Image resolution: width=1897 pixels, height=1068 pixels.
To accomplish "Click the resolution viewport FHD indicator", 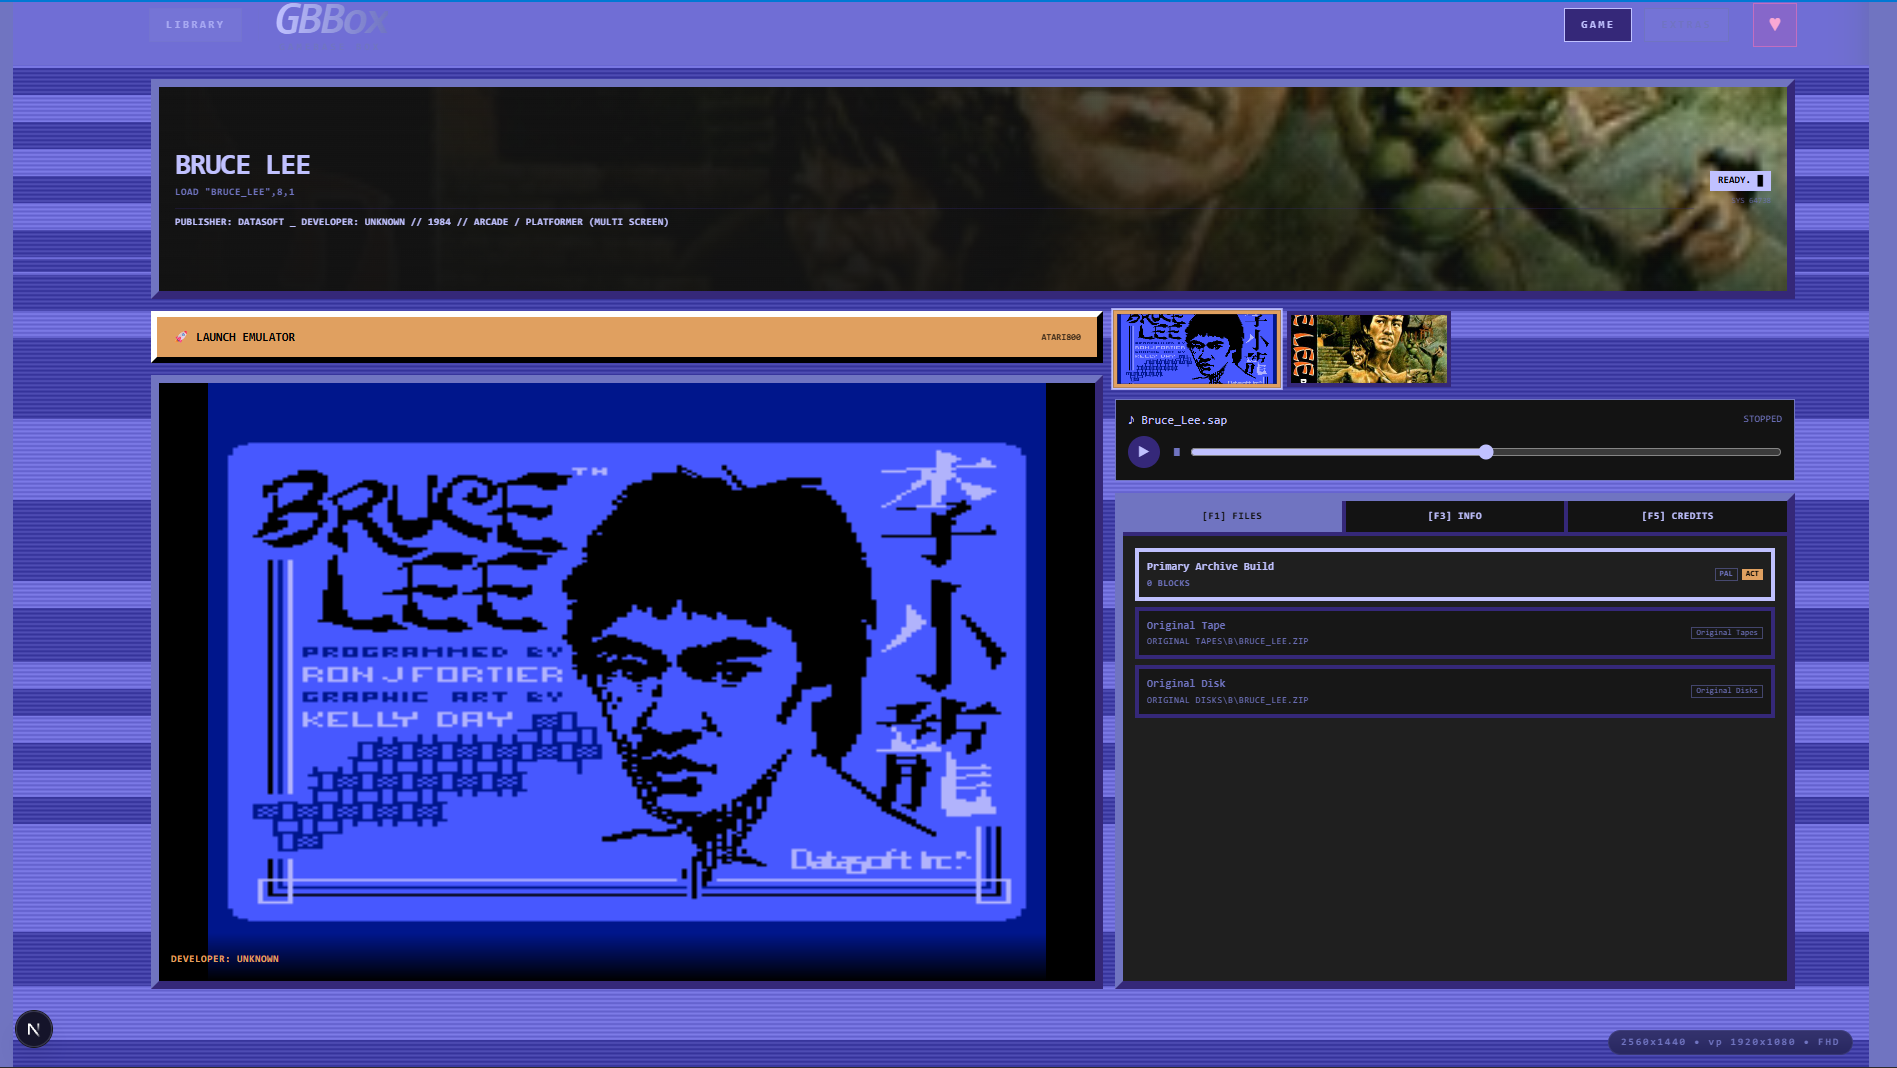I will tap(1729, 1042).
